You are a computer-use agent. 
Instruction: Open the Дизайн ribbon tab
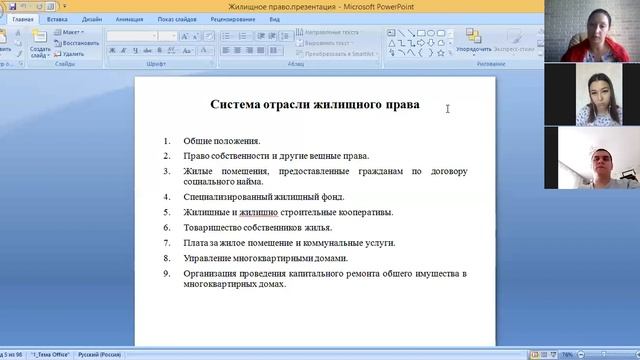pos(92,19)
